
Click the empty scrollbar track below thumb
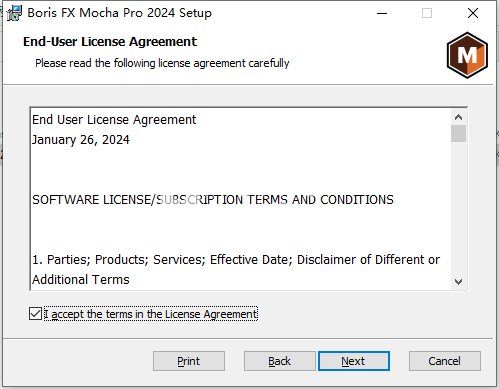pyautogui.click(x=458, y=208)
